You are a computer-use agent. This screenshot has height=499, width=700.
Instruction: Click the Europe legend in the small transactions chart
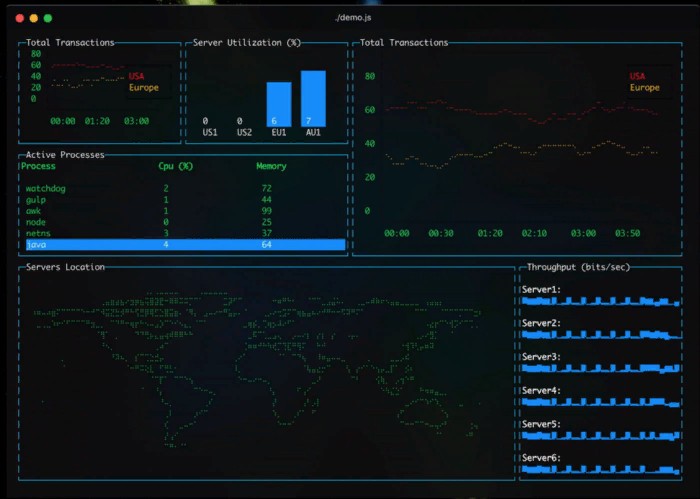click(144, 87)
